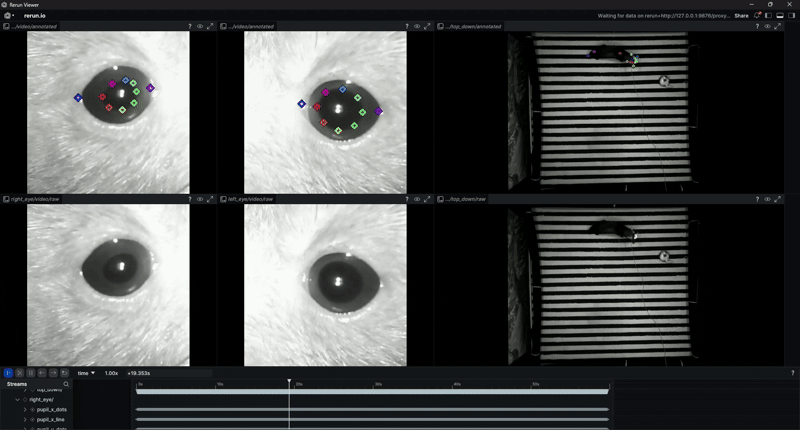Image resolution: width=800 pixels, height=430 pixels.
Task: Maximize the top_down/annotated view
Action: point(778,26)
